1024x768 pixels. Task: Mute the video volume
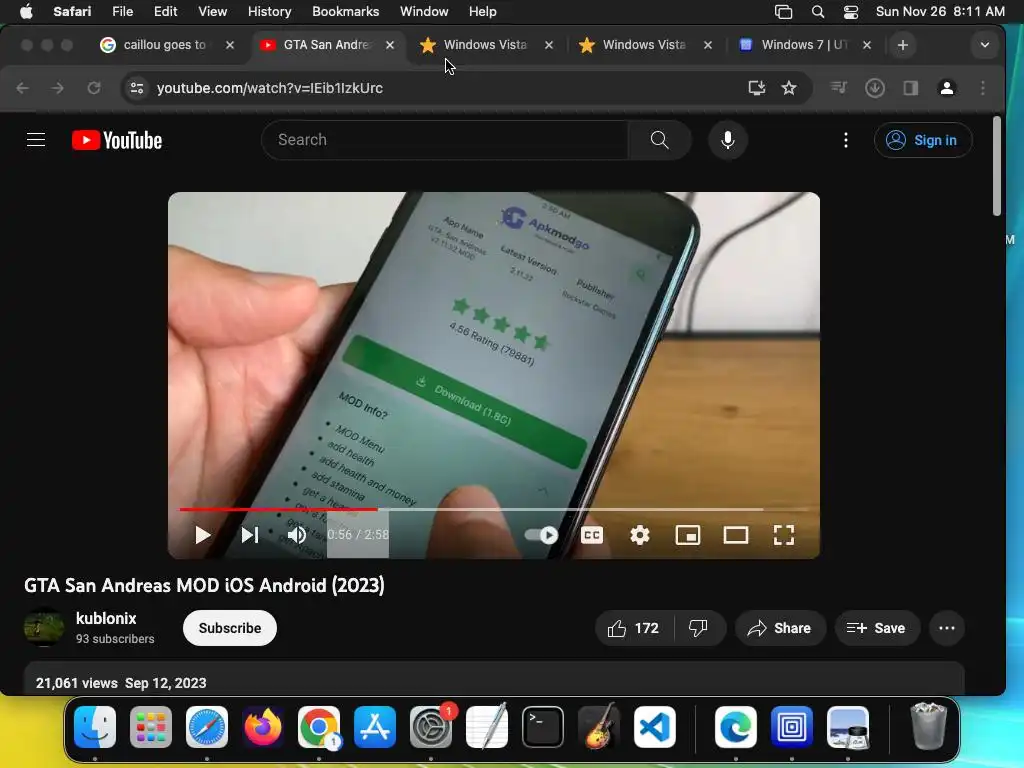tap(296, 535)
